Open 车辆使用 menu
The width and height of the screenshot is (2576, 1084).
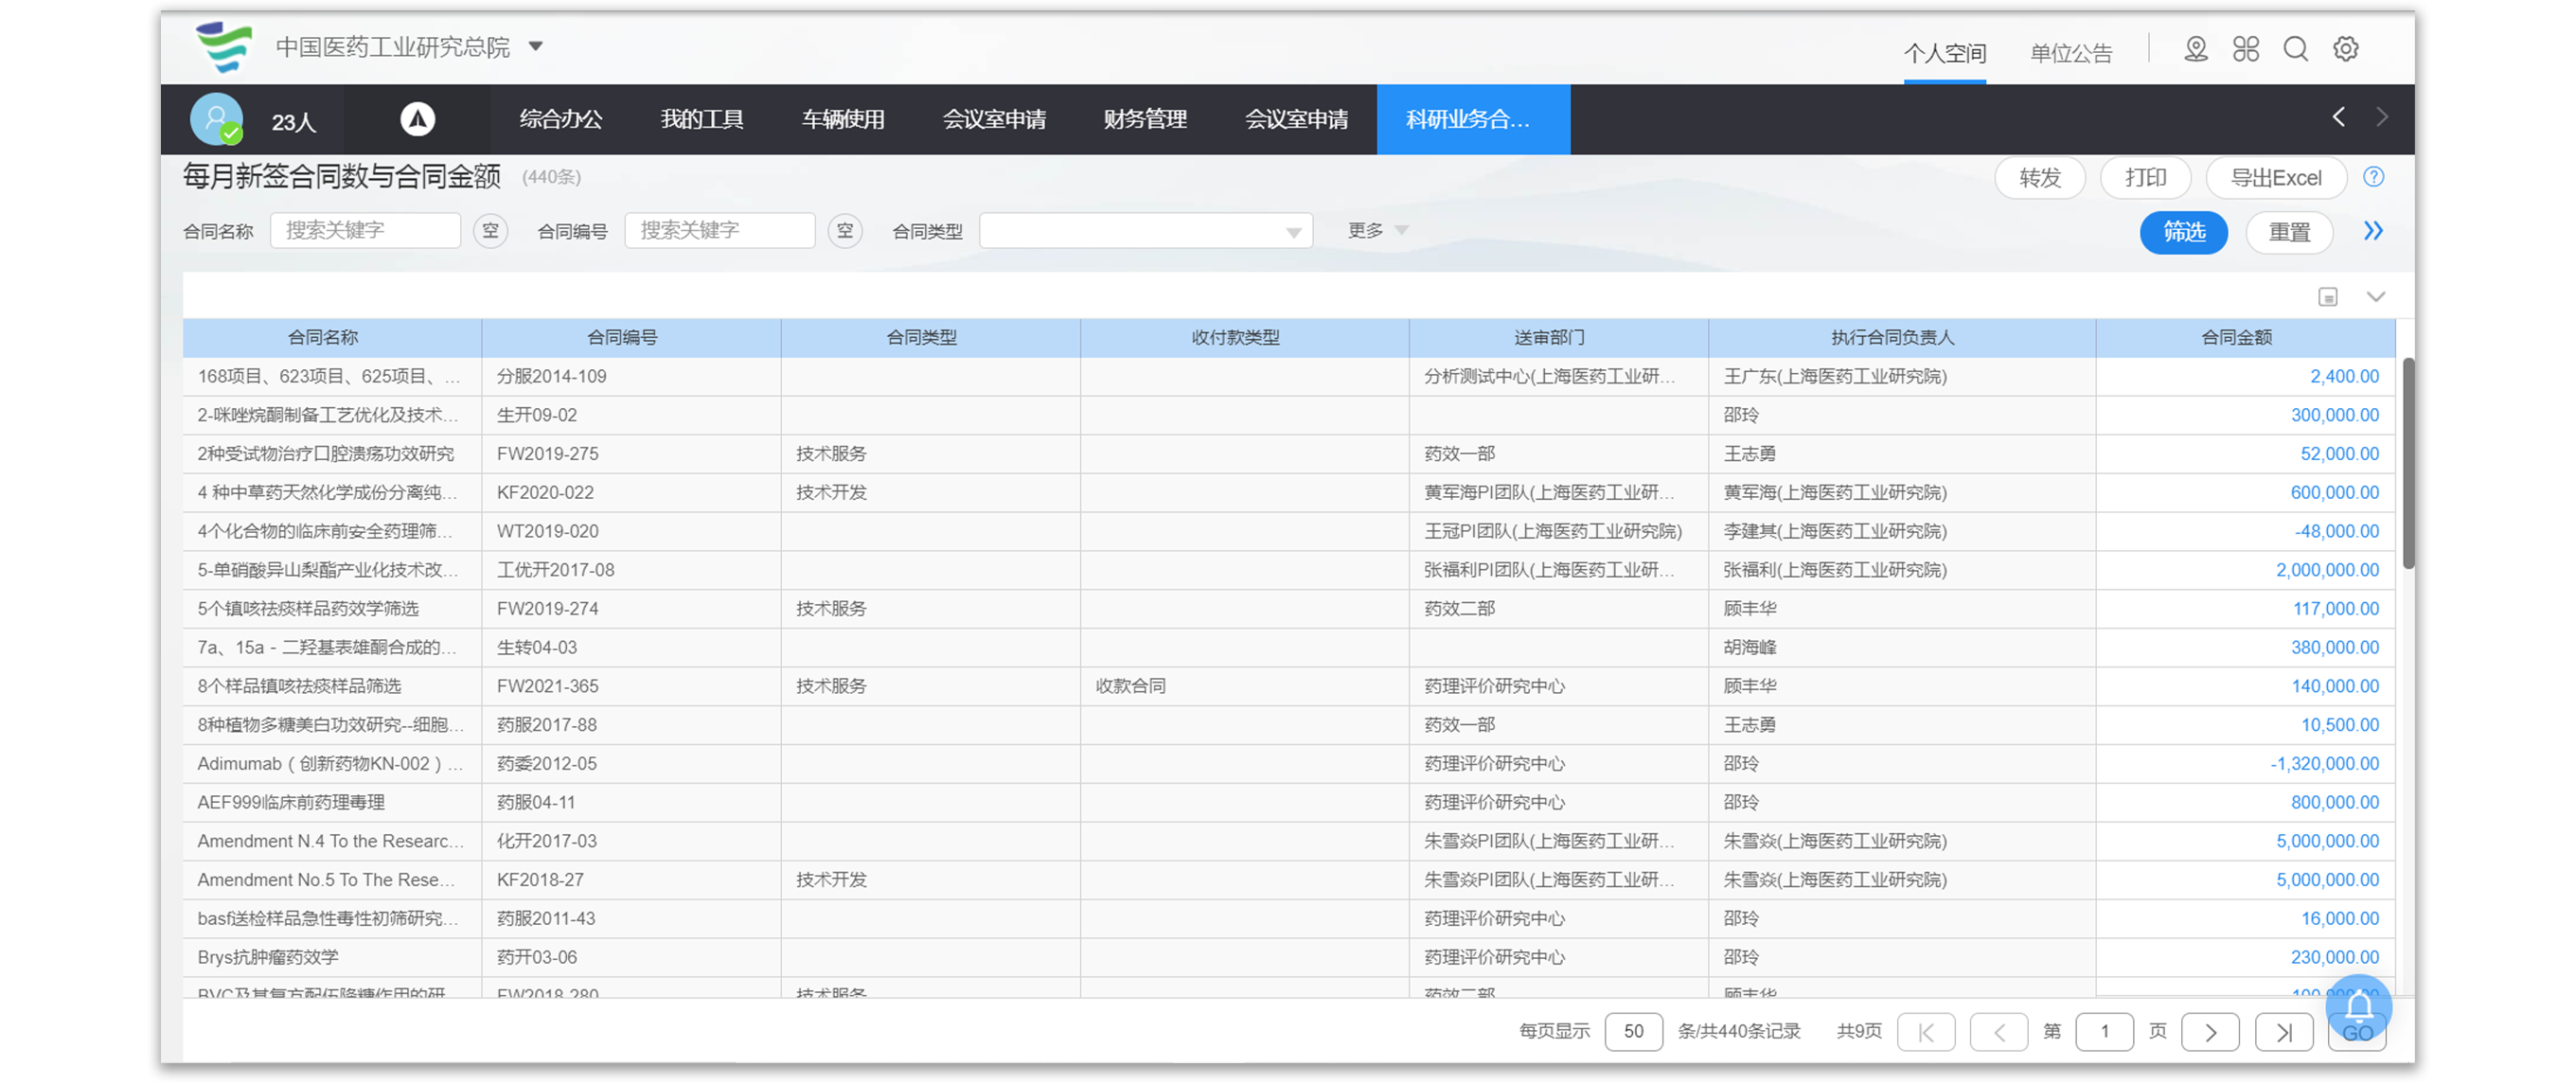pyautogui.click(x=843, y=119)
